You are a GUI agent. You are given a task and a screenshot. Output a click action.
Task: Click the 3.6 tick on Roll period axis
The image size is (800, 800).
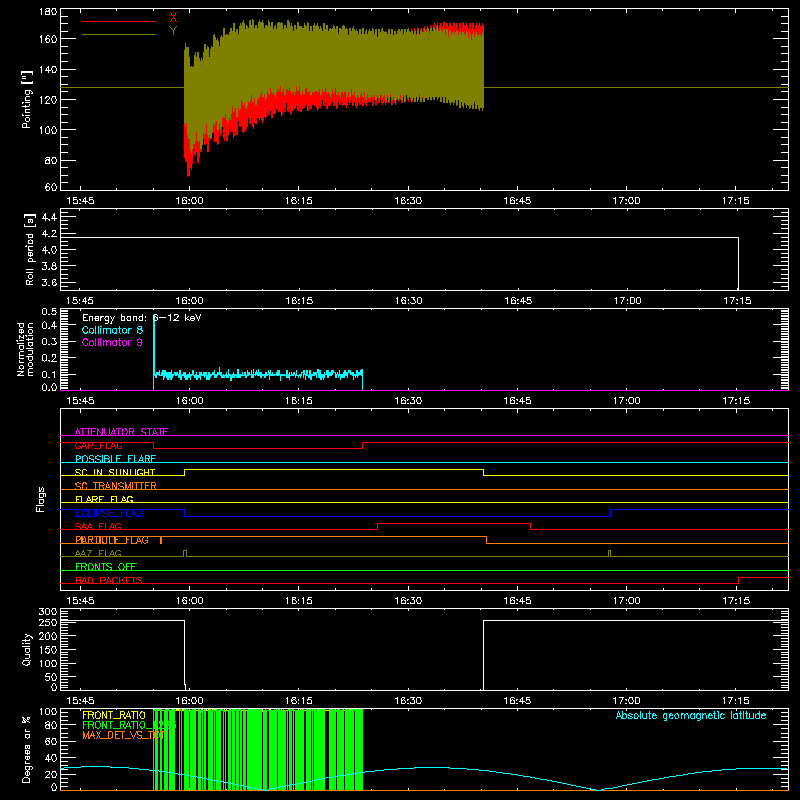(x=49, y=282)
